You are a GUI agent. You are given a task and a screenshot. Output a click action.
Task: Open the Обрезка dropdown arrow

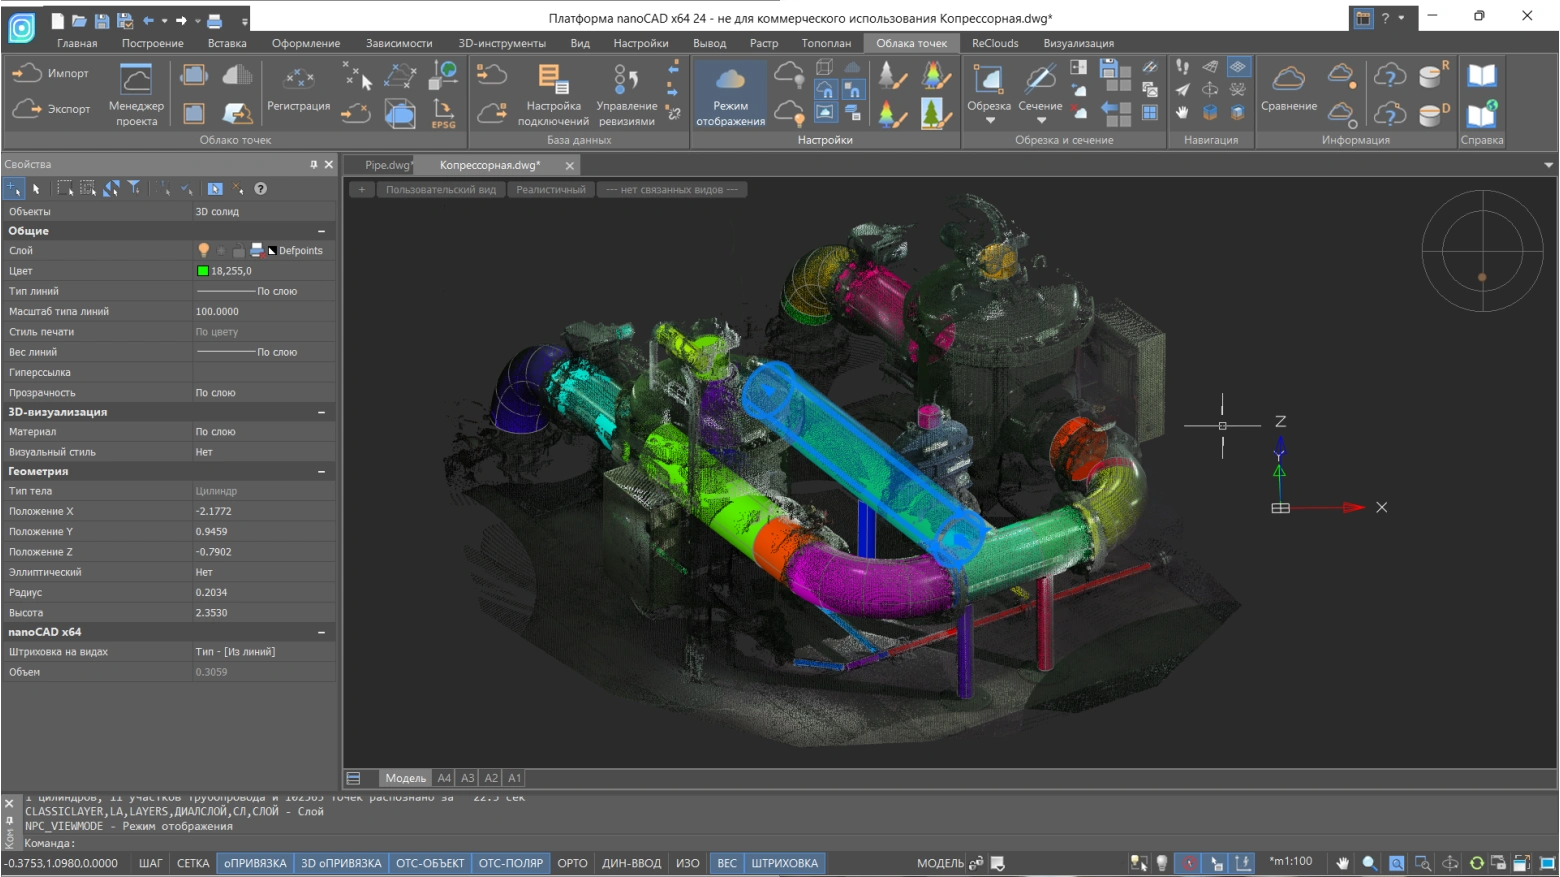990,121
